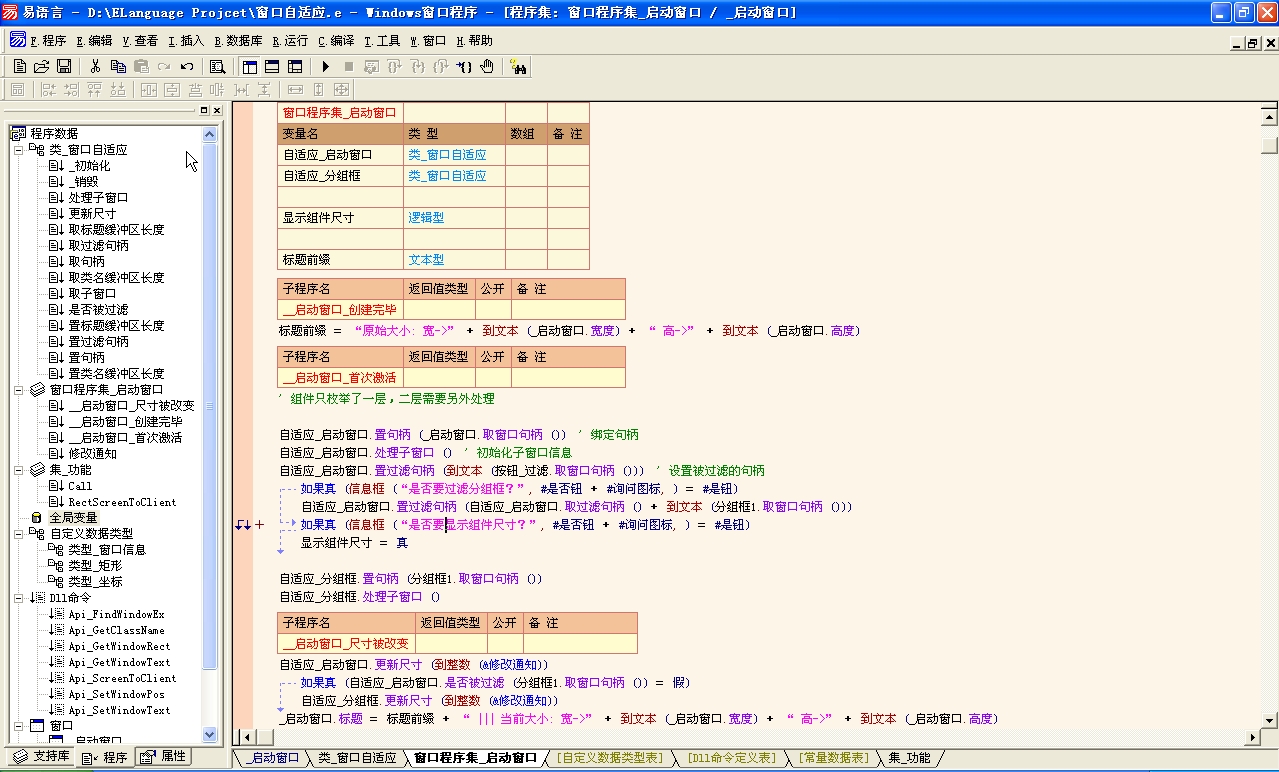Open the R.运行 menu
This screenshot has width=1279, height=772.
290,41
